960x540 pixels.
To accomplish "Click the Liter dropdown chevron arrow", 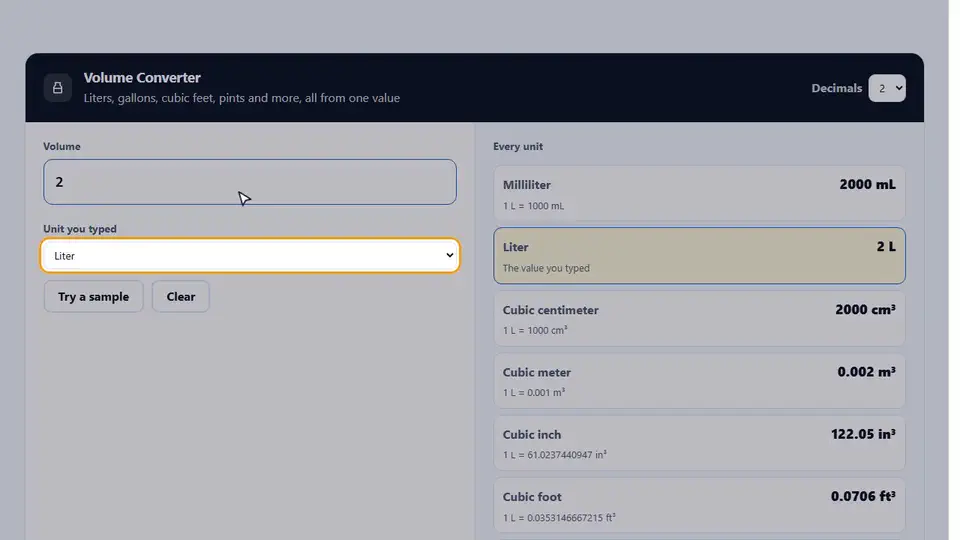I will tap(449, 255).
